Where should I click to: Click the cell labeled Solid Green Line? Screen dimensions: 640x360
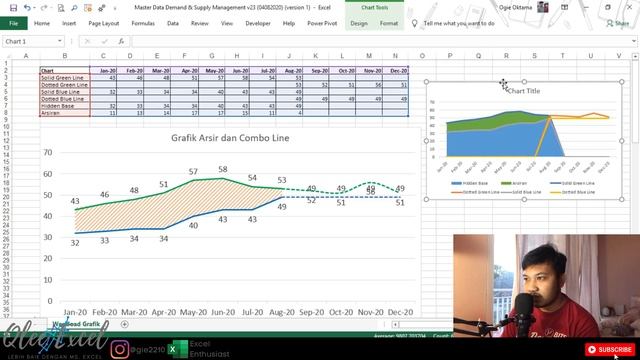(64, 78)
